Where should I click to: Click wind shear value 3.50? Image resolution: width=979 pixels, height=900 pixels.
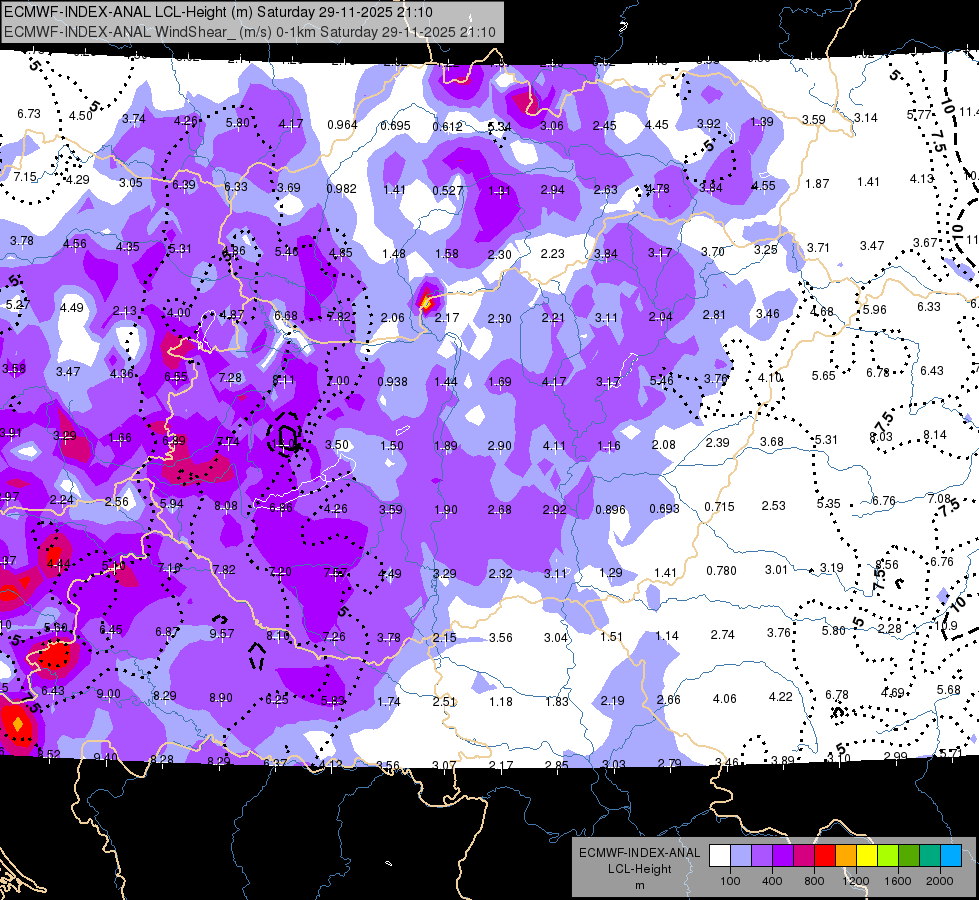point(337,445)
